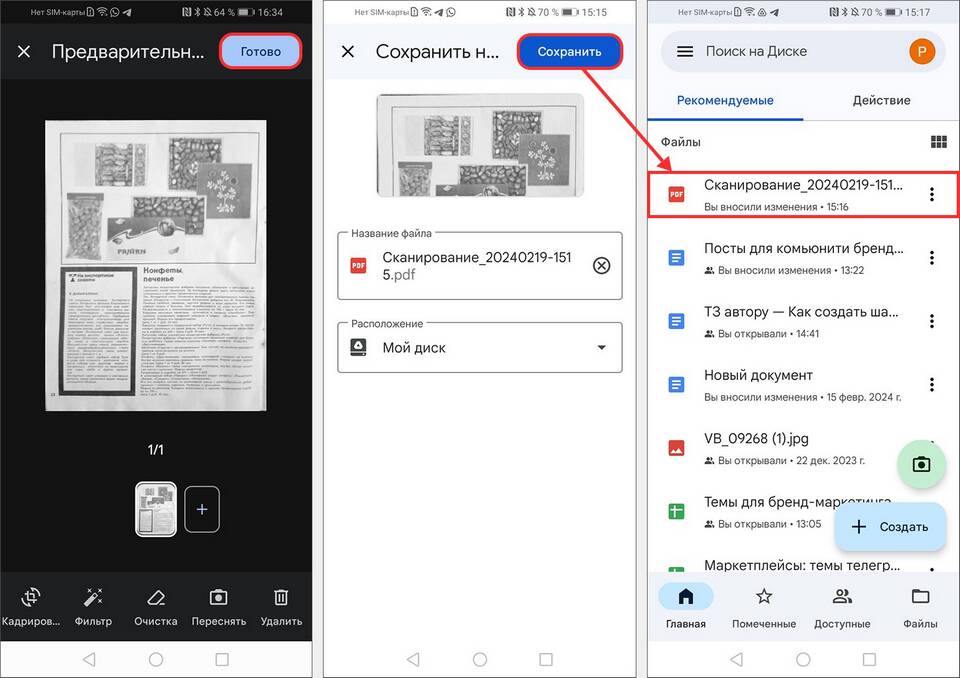
Task: Go to the Помеченные starred tab
Action: point(763,607)
